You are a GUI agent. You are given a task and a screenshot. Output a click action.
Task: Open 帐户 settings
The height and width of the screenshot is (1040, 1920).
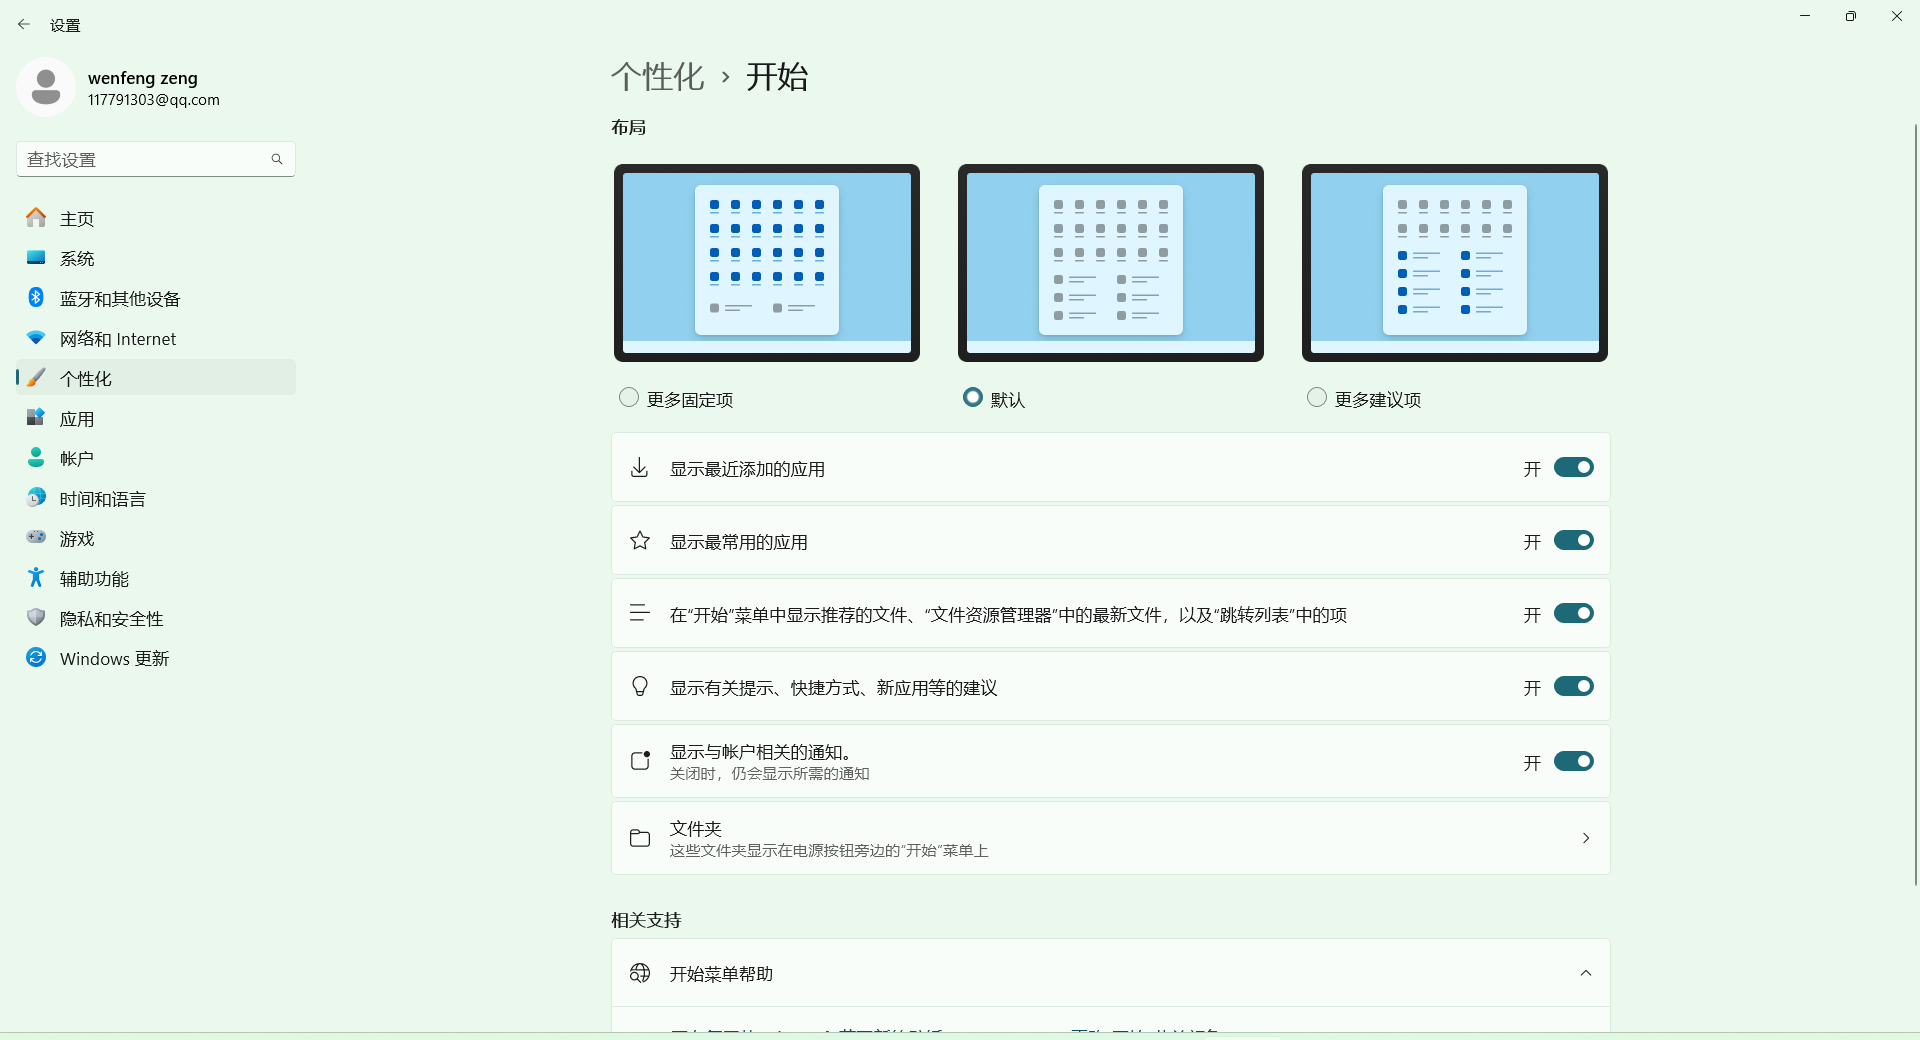(156, 458)
